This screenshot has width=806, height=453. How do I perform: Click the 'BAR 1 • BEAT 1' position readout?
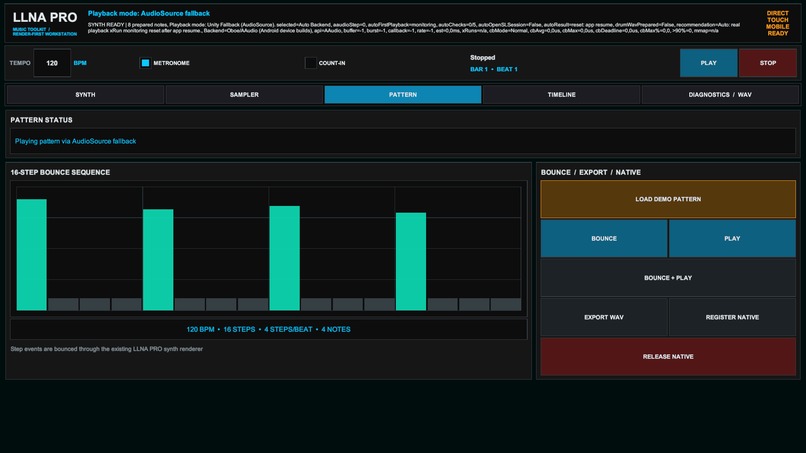coord(494,69)
